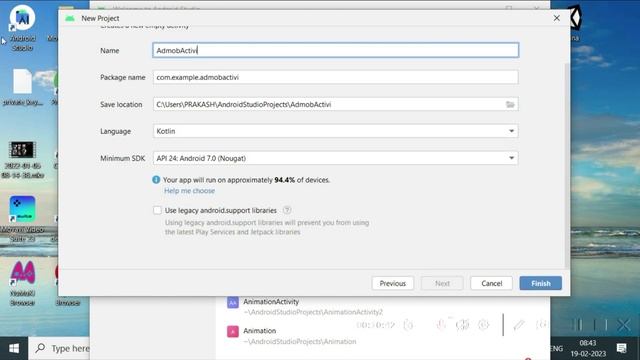Click the Help me choose link

click(x=189, y=191)
